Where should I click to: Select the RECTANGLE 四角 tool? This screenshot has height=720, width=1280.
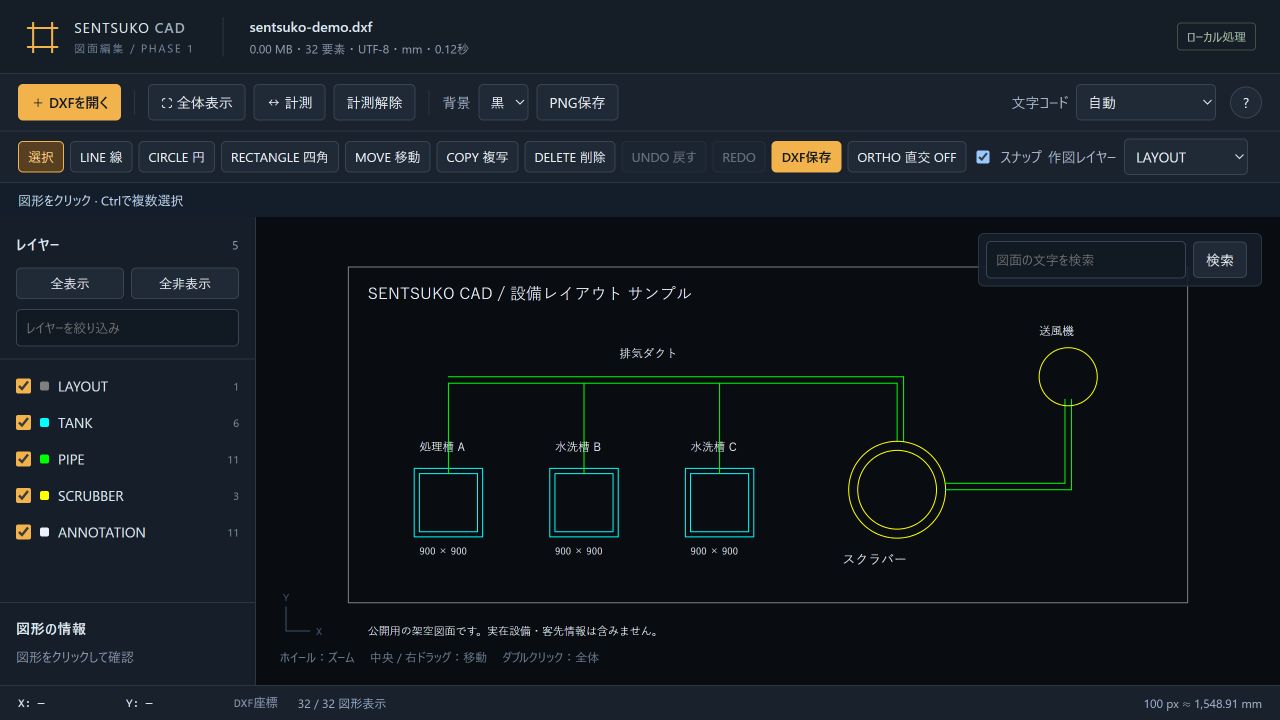[280, 157]
